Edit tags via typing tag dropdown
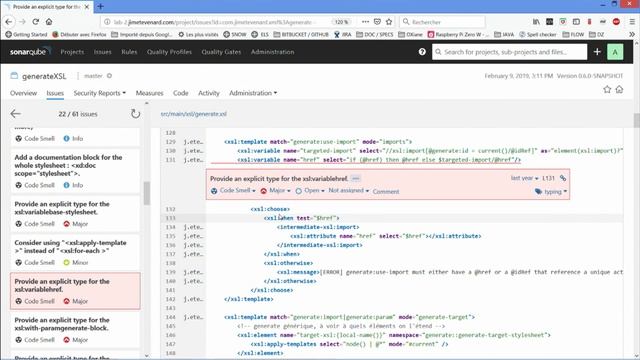The width and height of the screenshot is (640, 360). pyautogui.click(x=551, y=191)
